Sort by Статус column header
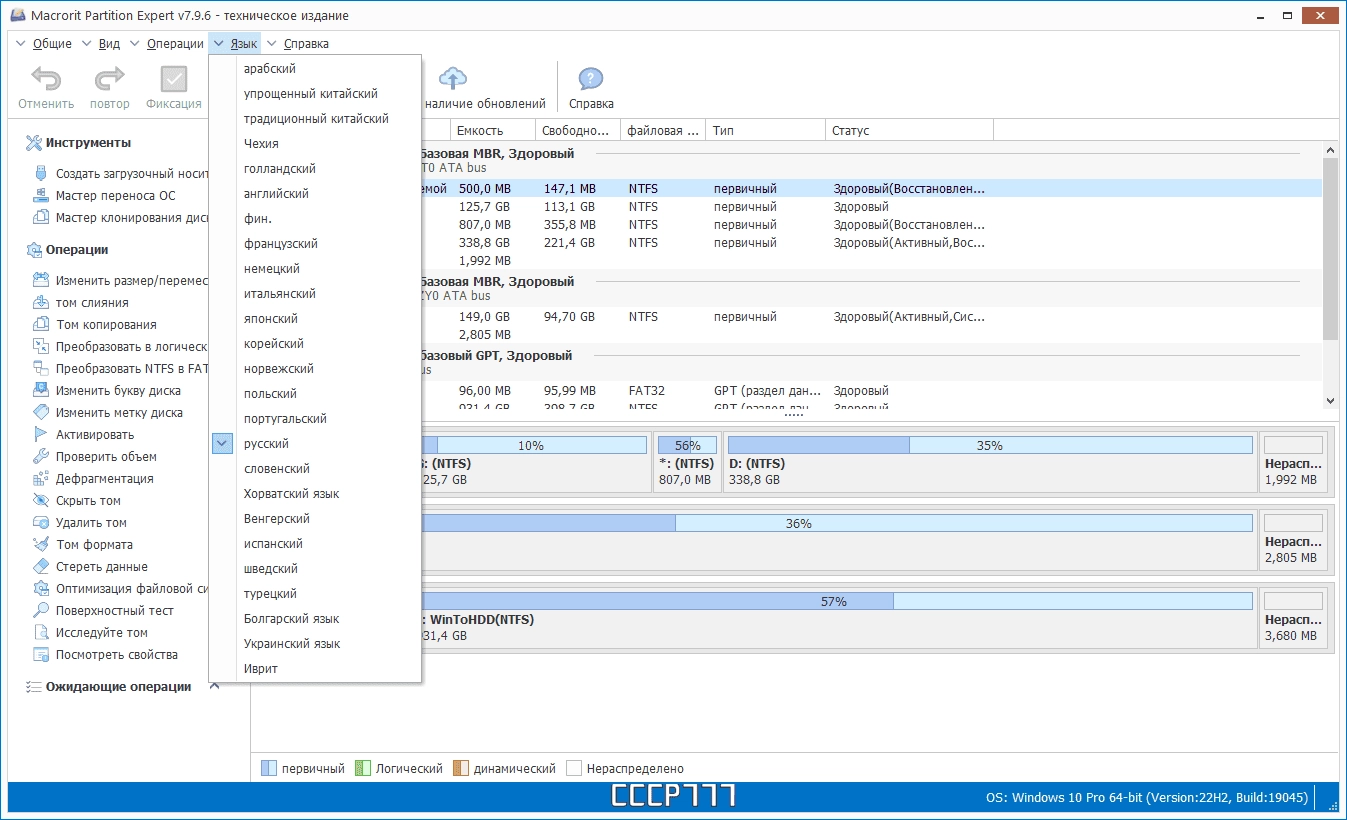 point(909,130)
